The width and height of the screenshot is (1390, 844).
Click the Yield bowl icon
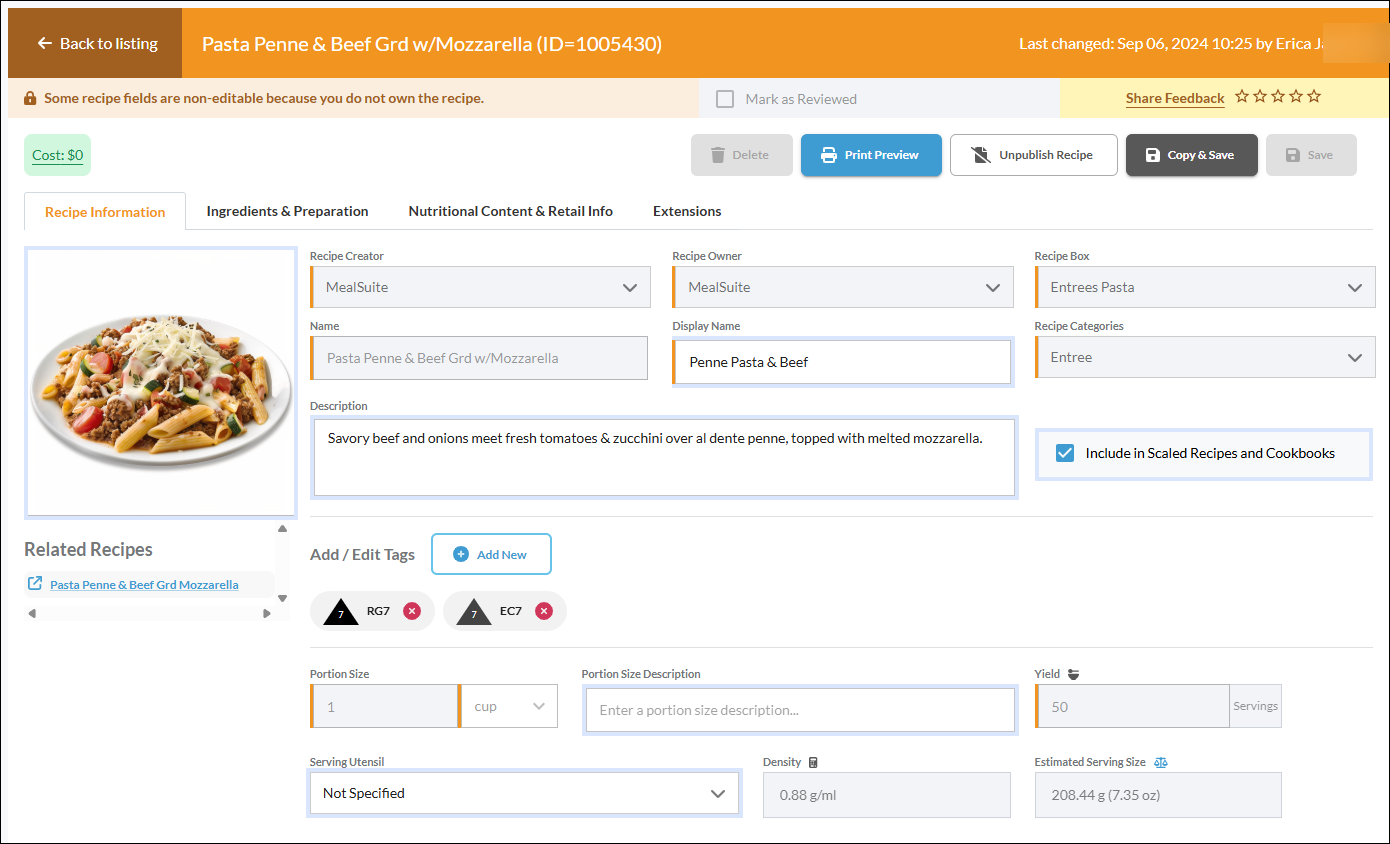[x=1073, y=674]
